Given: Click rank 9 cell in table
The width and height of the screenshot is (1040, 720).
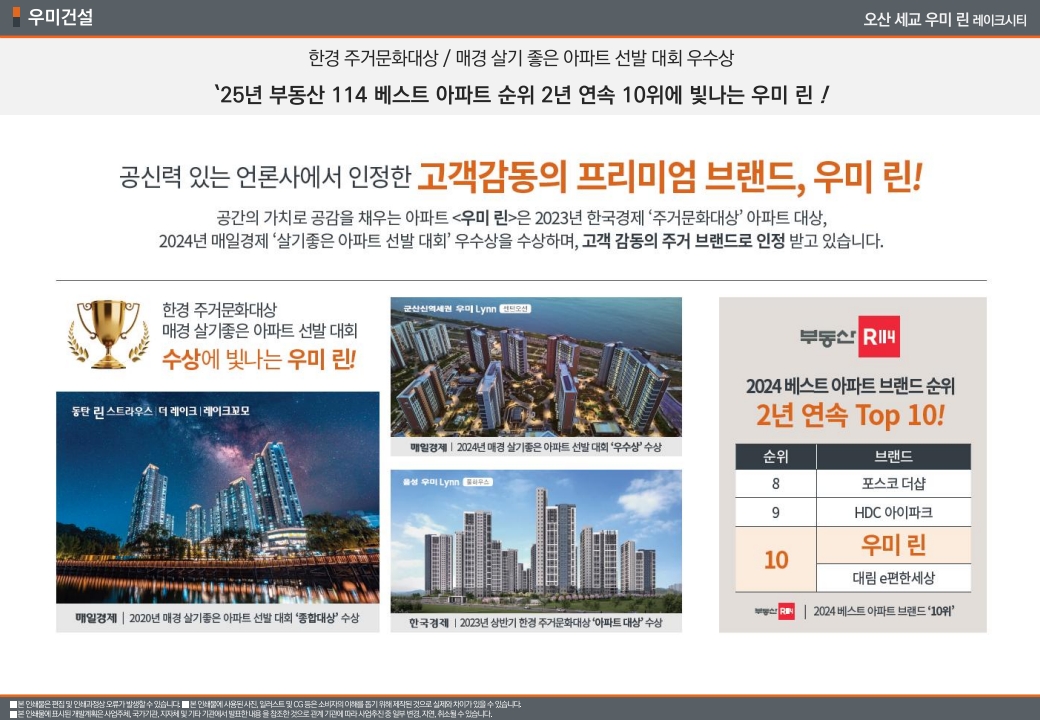Looking at the screenshot, I should 775,512.
